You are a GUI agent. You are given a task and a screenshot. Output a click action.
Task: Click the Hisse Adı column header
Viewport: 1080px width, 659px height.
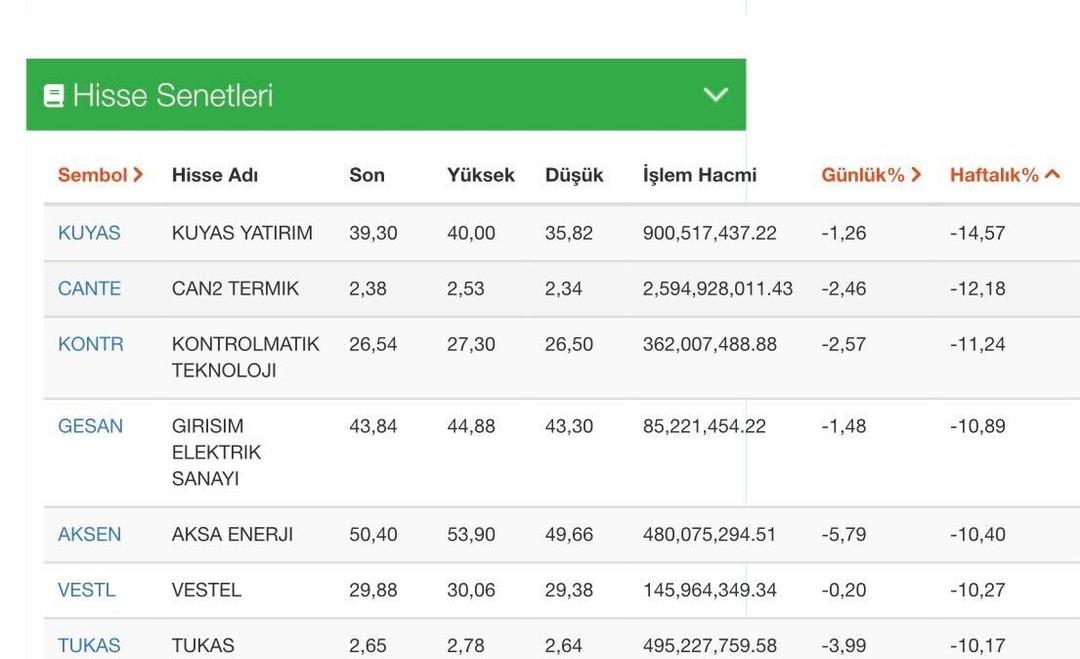(x=213, y=174)
